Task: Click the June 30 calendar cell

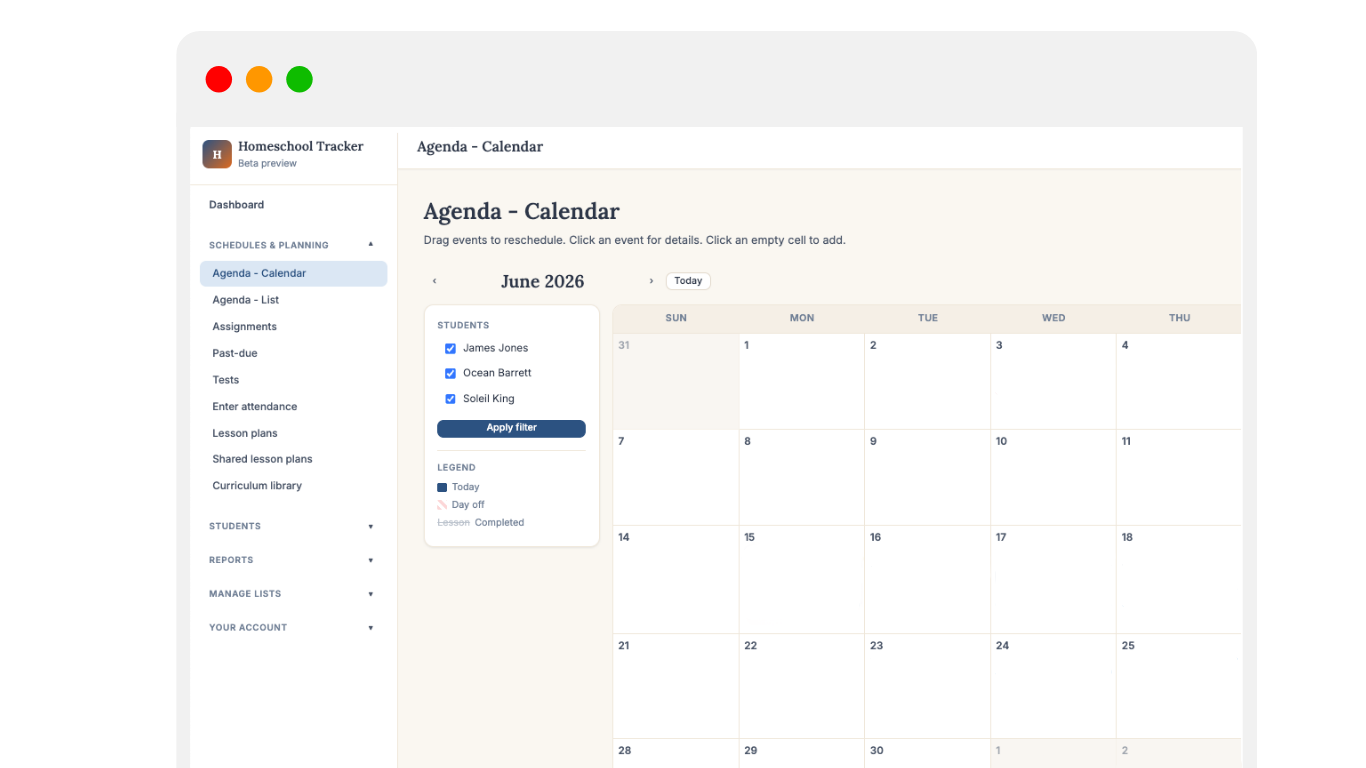Action: (x=928, y=754)
